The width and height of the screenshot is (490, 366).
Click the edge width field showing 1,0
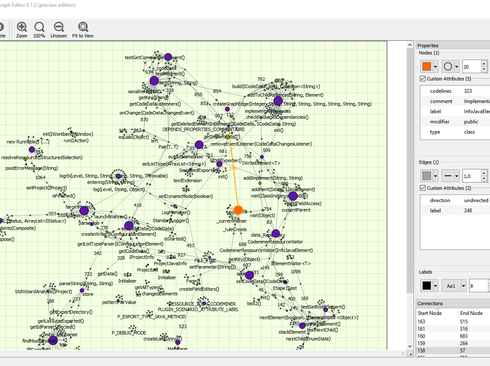tap(471, 176)
